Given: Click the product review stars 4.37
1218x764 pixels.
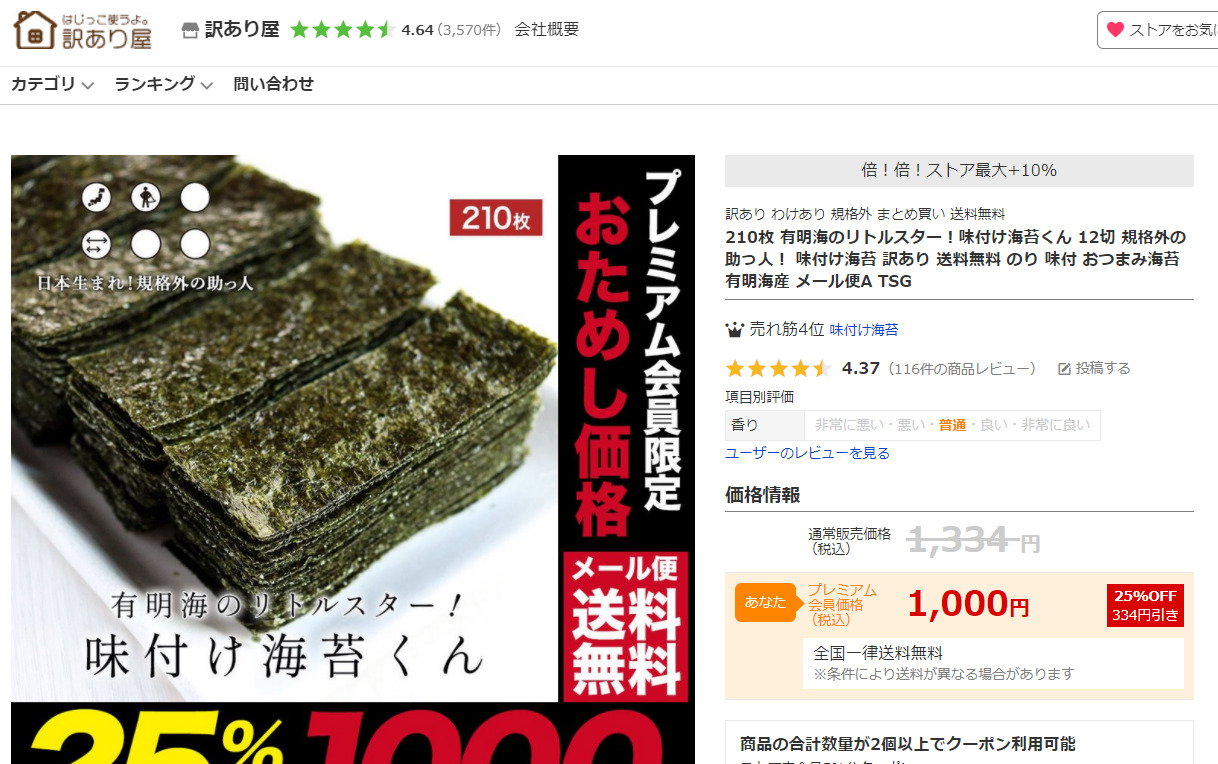Looking at the screenshot, I should [x=779, y=368].
